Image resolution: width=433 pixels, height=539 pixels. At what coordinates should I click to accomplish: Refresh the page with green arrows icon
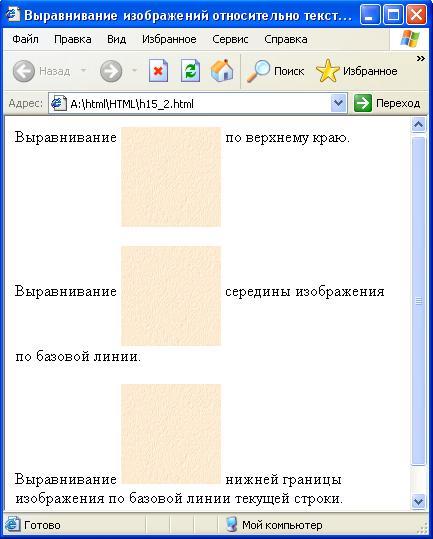click(x=190, y=70)
